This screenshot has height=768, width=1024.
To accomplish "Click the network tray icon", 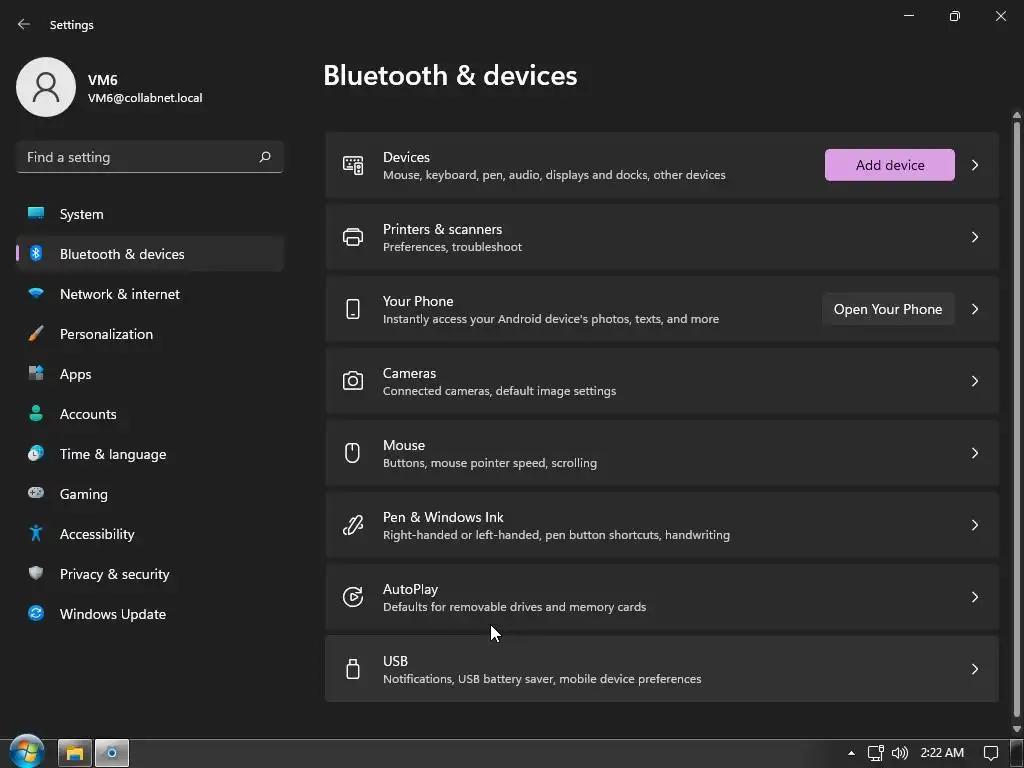I will click(876, 753).
